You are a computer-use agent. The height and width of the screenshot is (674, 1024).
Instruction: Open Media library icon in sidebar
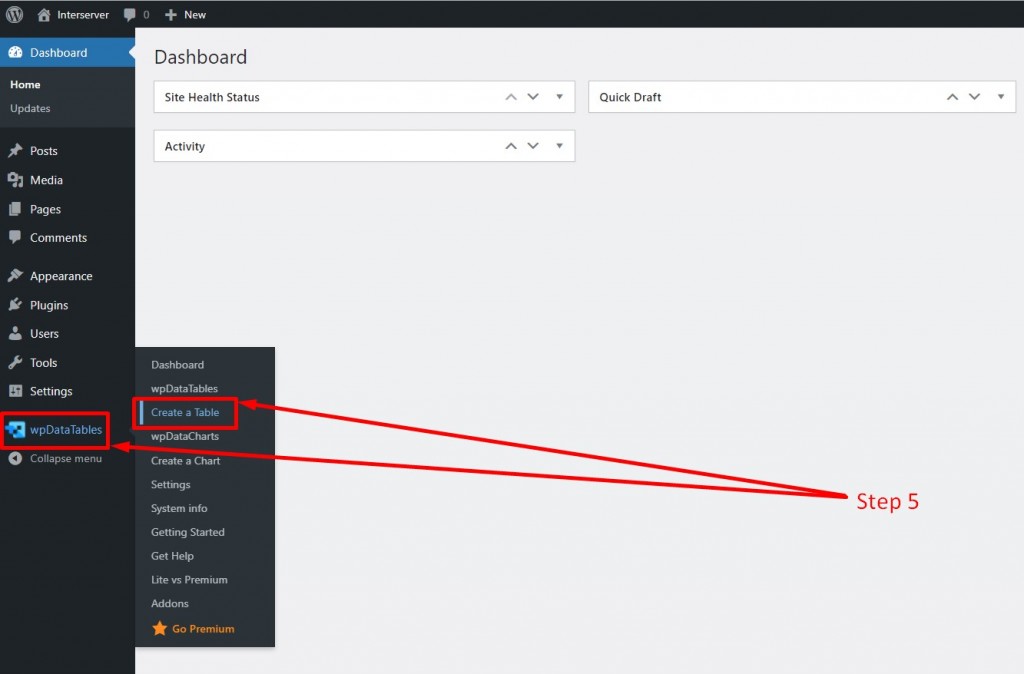15,180
